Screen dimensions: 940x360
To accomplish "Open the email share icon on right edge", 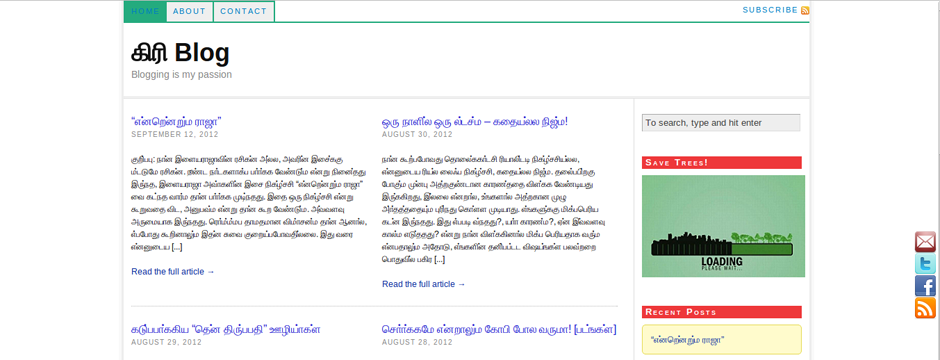I will pyautogui.click(x=925, y=242).
